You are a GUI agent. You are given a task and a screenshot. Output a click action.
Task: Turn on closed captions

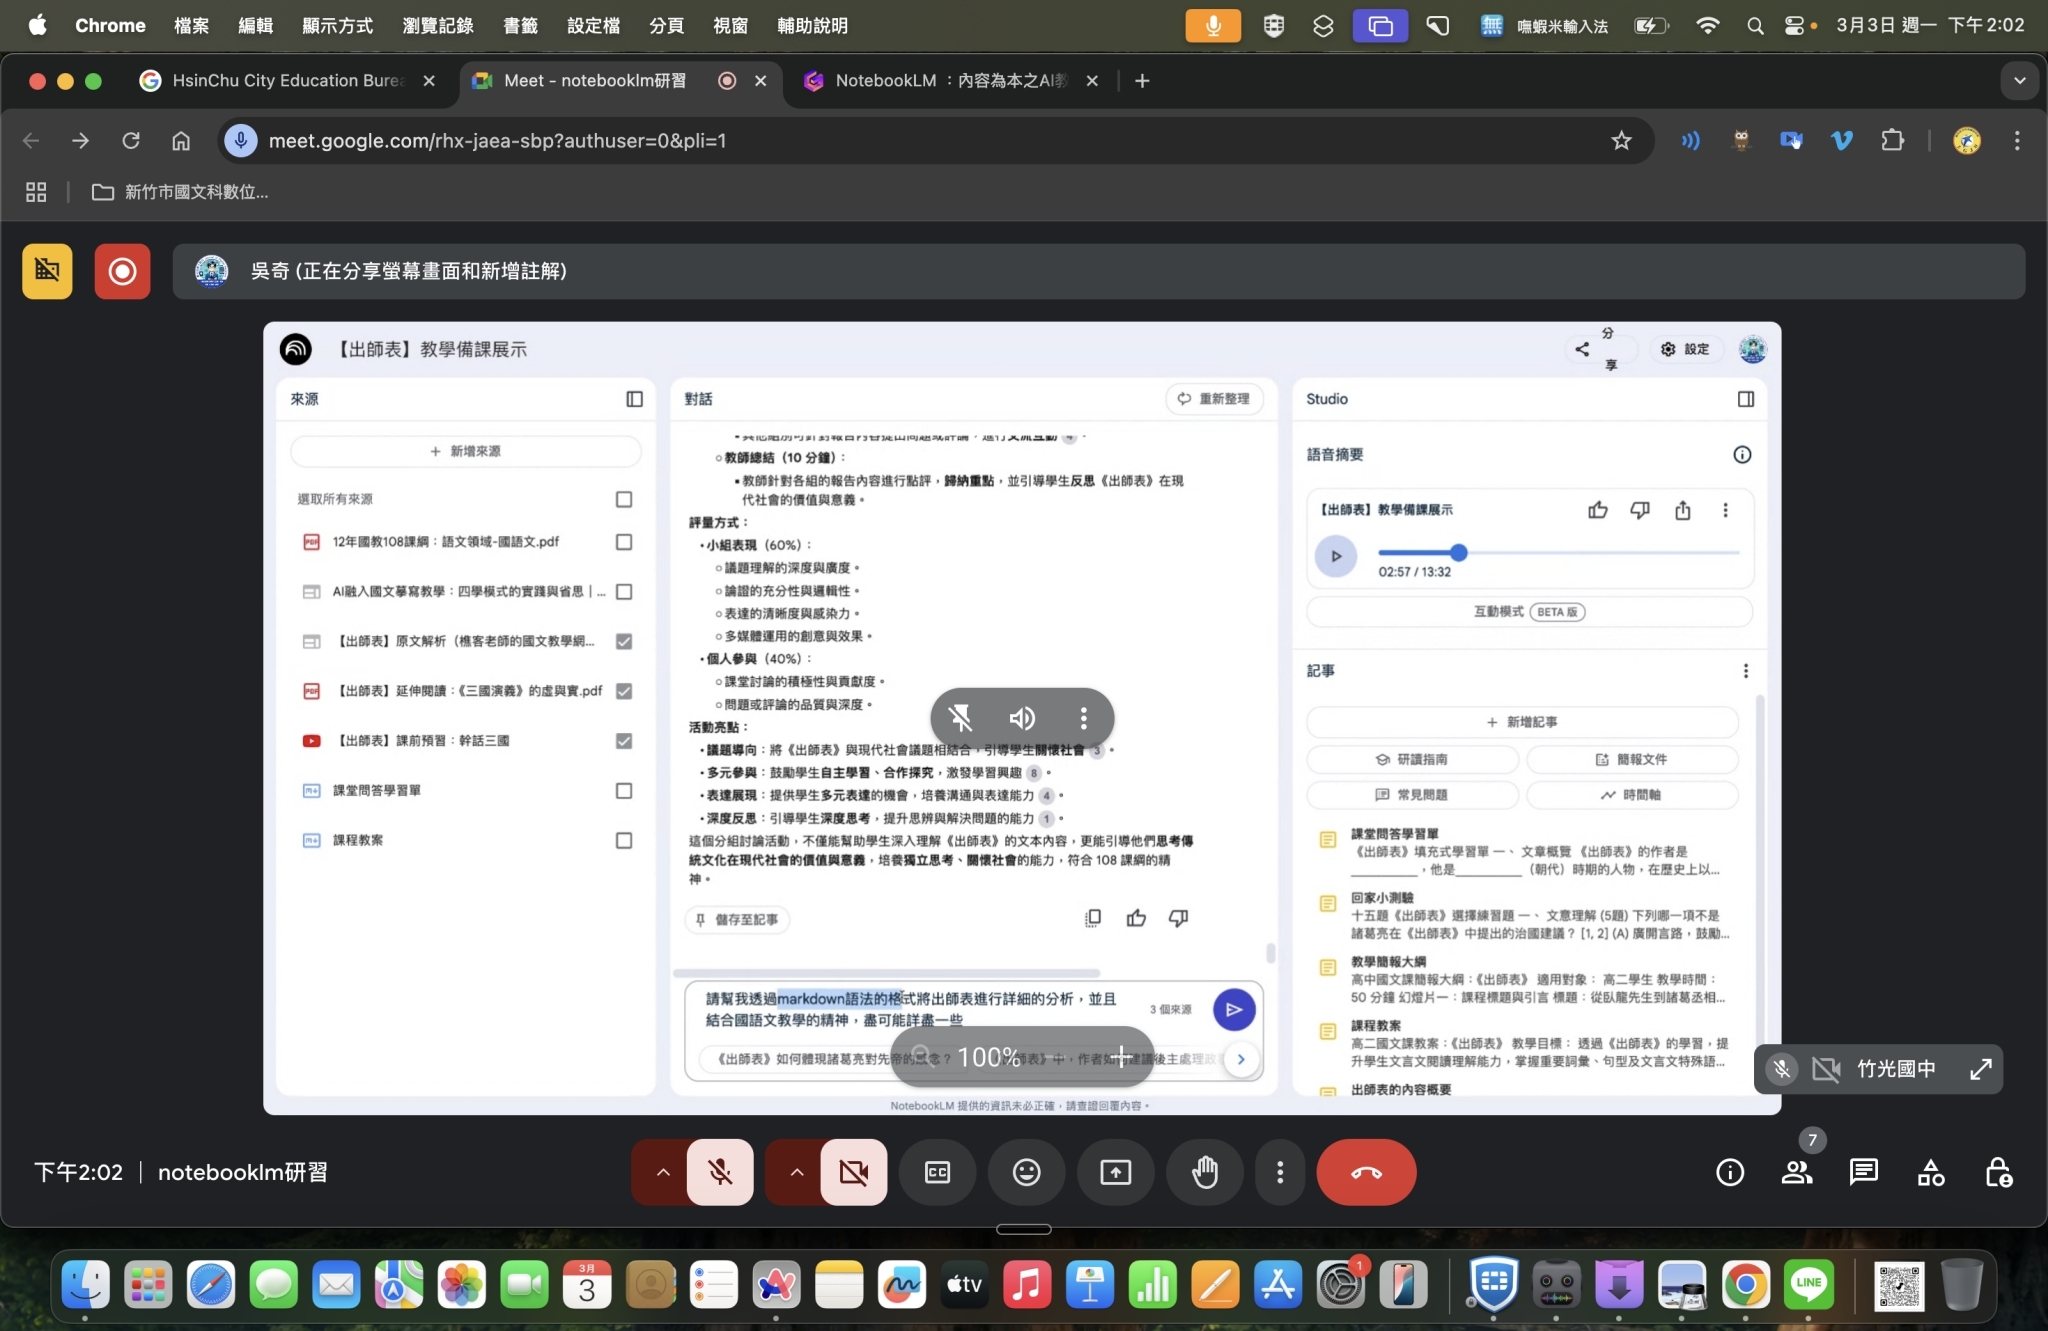point(937,1172)
